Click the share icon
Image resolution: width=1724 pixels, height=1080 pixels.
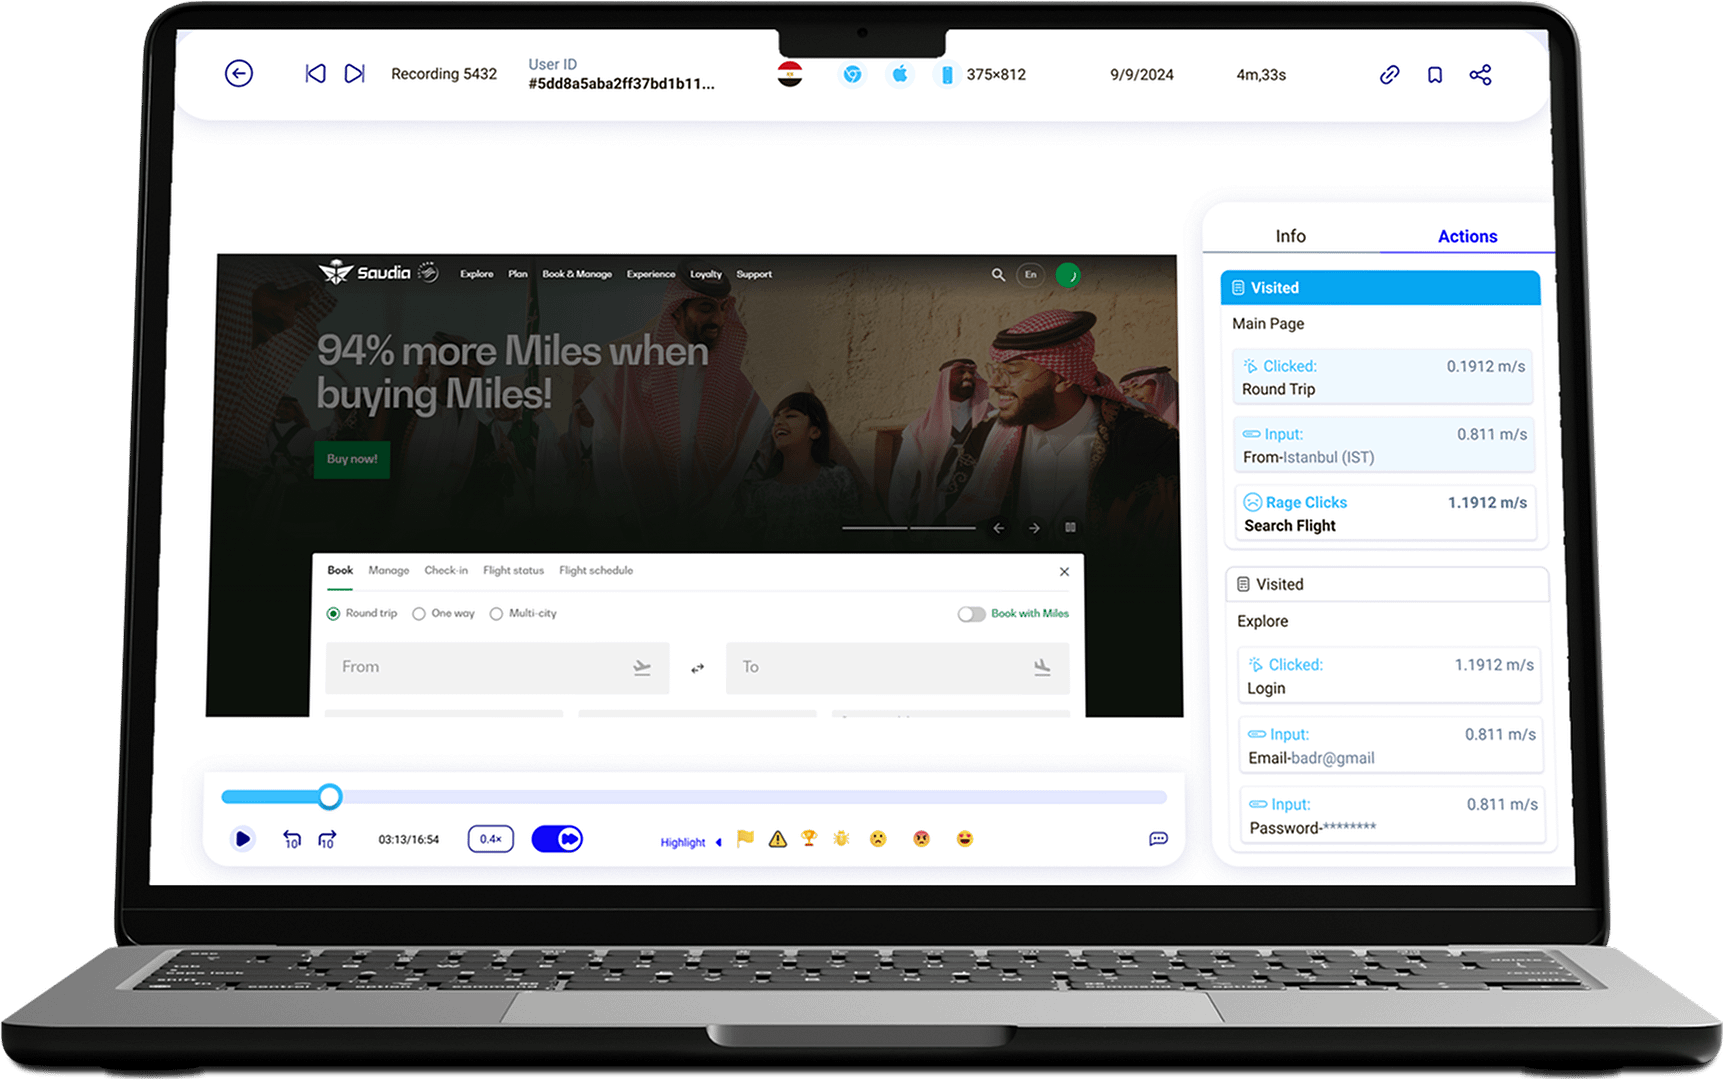[1480, 75]
